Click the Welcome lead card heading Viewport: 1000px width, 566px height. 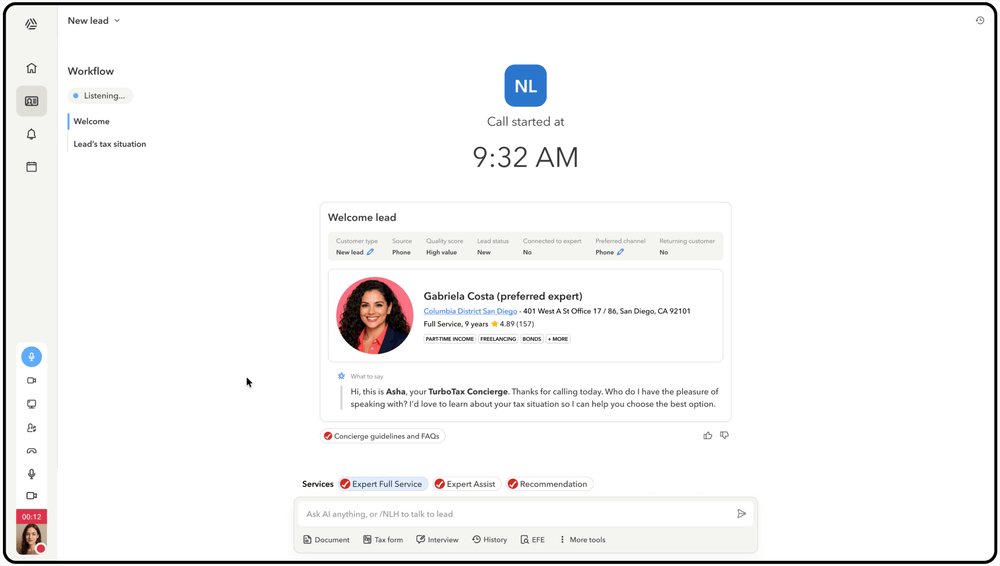pos(362,218)
